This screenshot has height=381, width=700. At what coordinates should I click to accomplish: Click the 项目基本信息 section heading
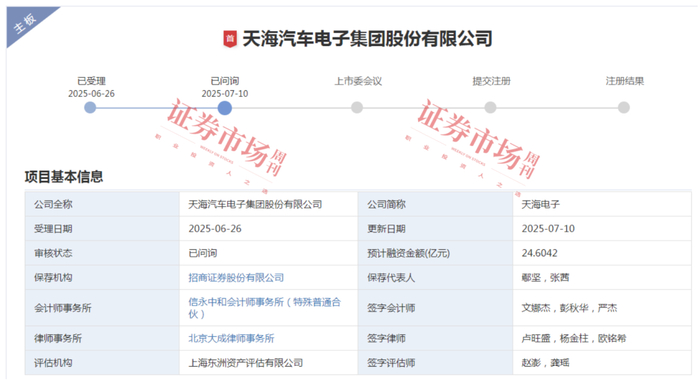(x=64, y=177)
